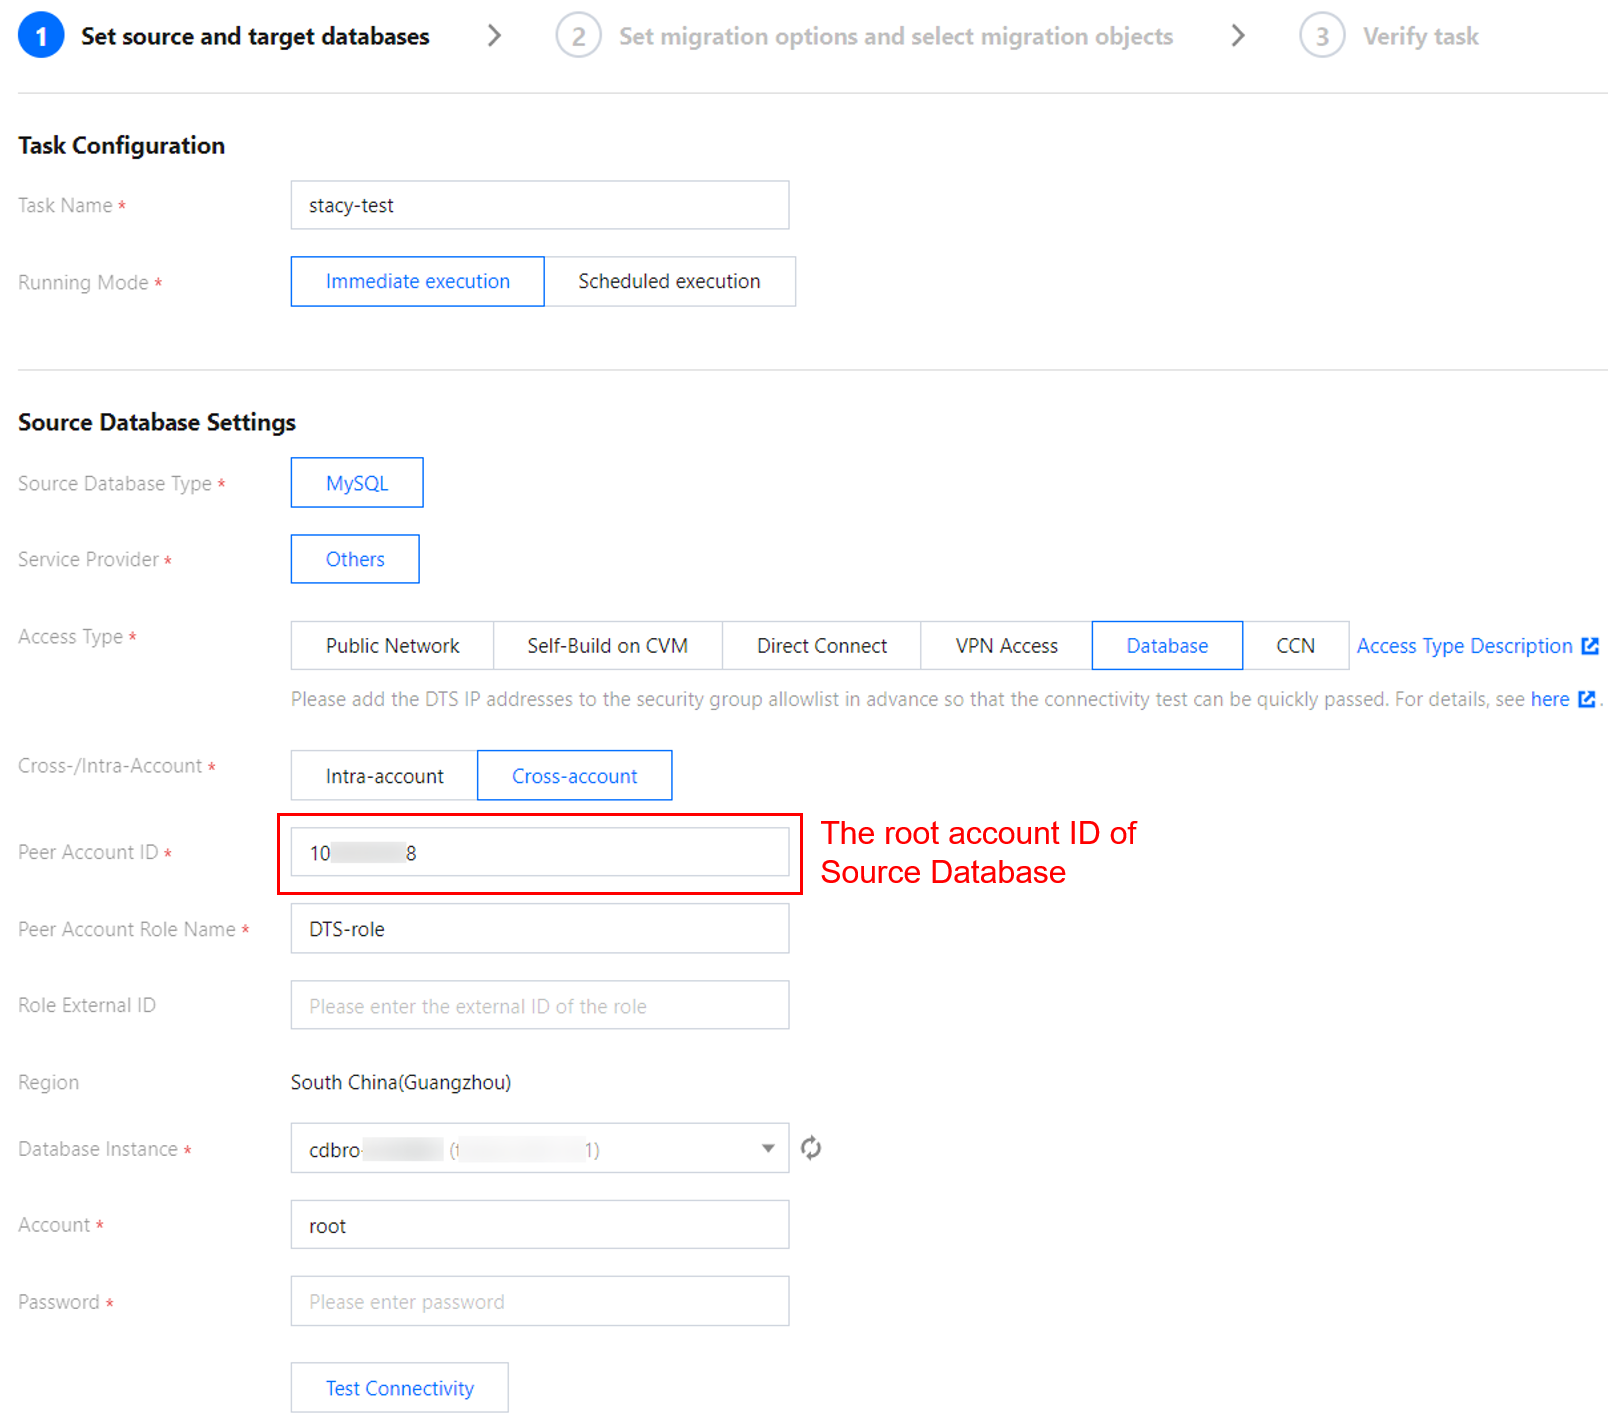This screenshot has width=1610, height=1415.
Task: Choose Intra-account option
Action: tap(384, 776)
